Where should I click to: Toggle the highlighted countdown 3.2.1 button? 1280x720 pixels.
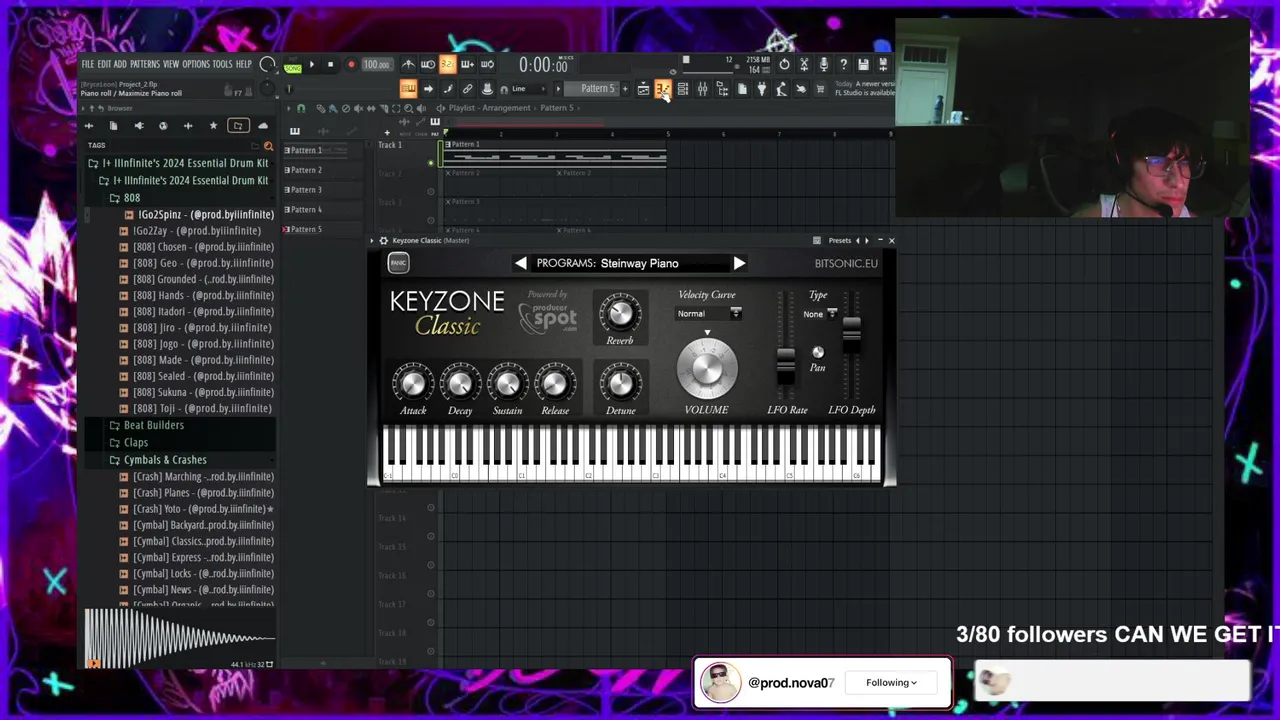(x=447, y=65)
